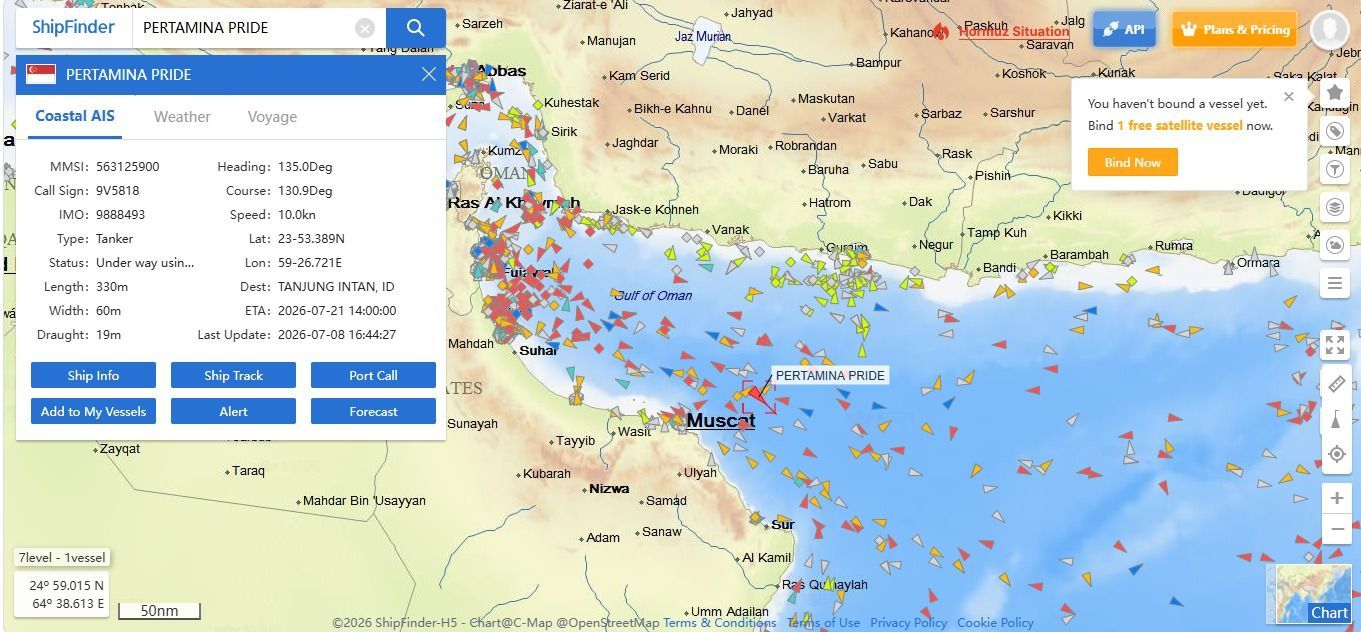Click the Call Sign value 9V5818
This screenshot has height=632, width=1361.
(x=118, y=191)
